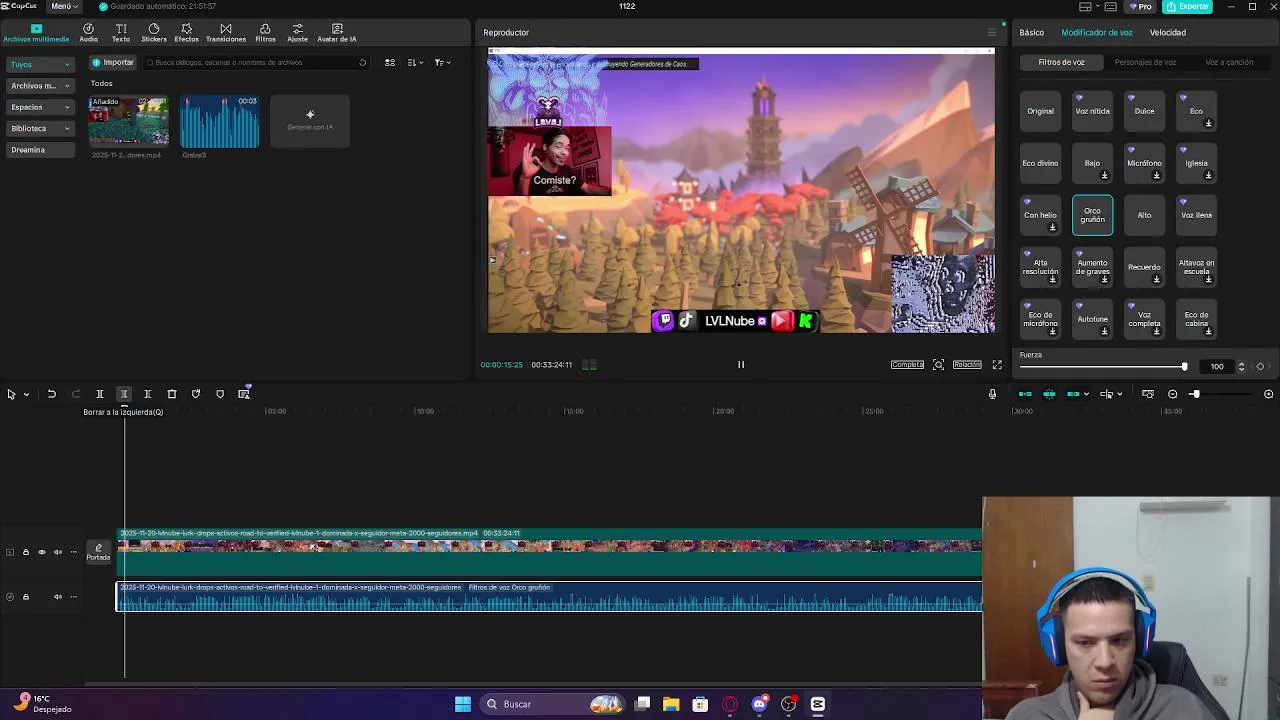
Task: Open the audio track more options dots
Action: click(73, 597)
